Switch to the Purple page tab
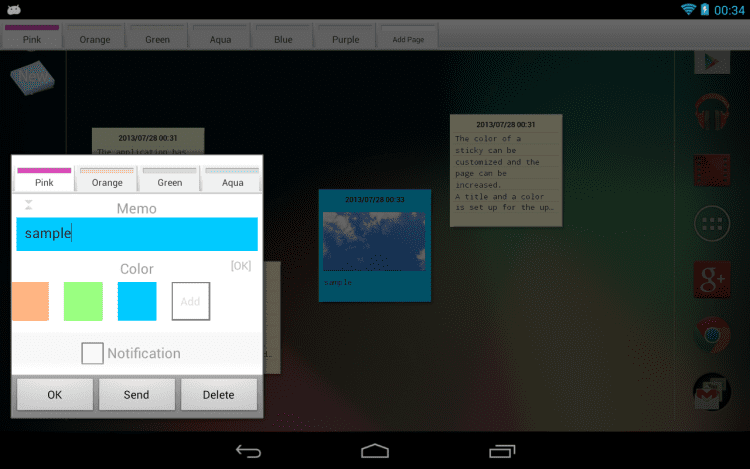The image size is (750, 469). (346, 35)
